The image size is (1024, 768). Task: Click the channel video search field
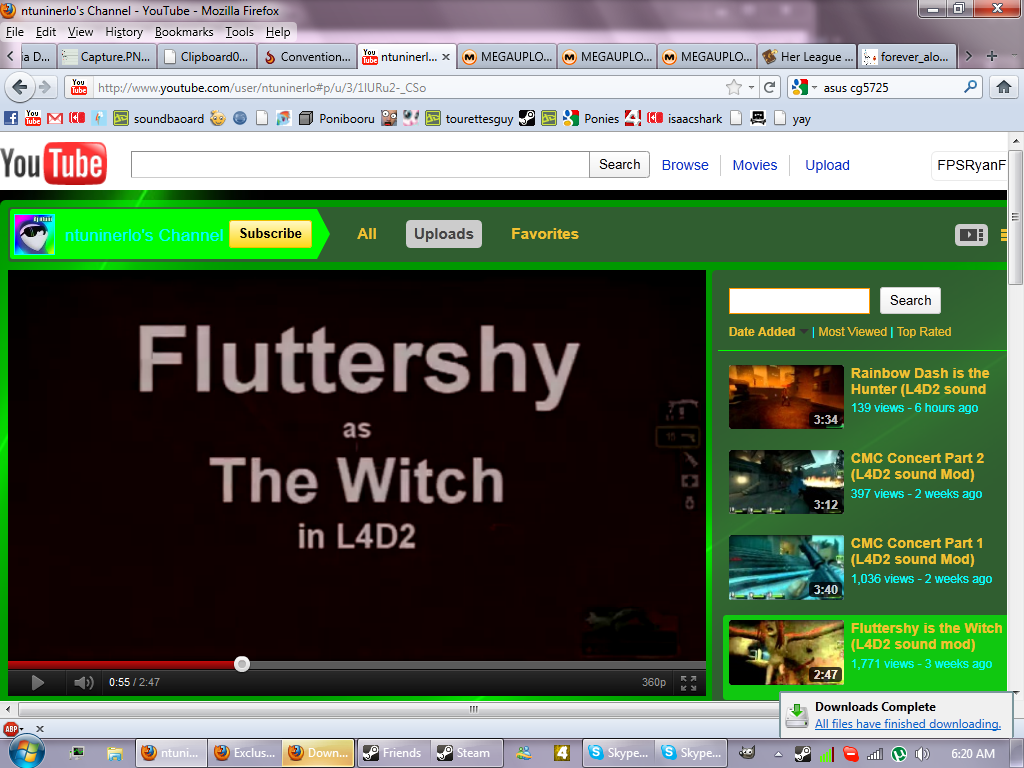tap(799, 301)
